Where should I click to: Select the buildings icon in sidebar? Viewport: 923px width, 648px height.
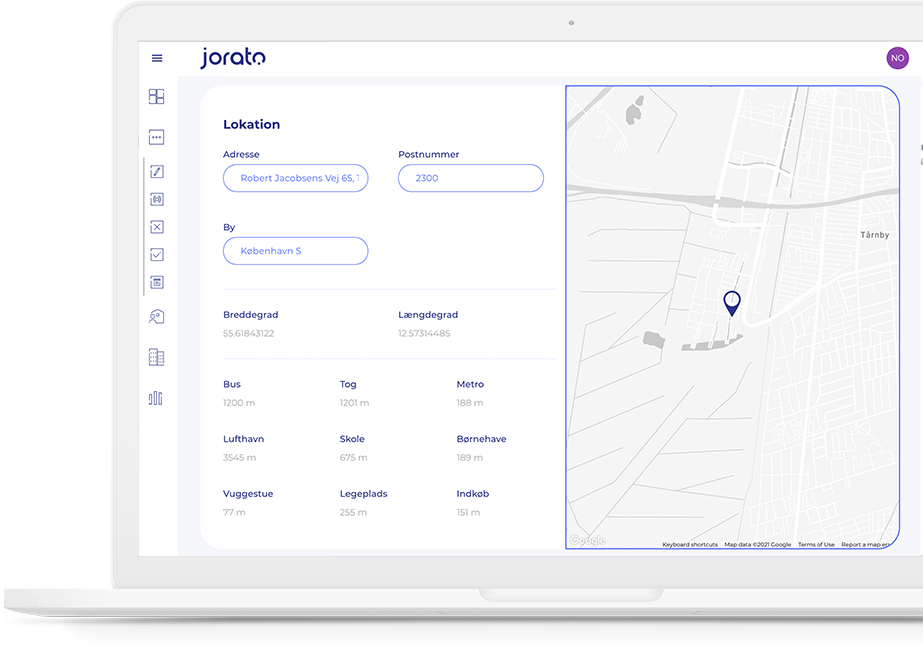(156, 357)
